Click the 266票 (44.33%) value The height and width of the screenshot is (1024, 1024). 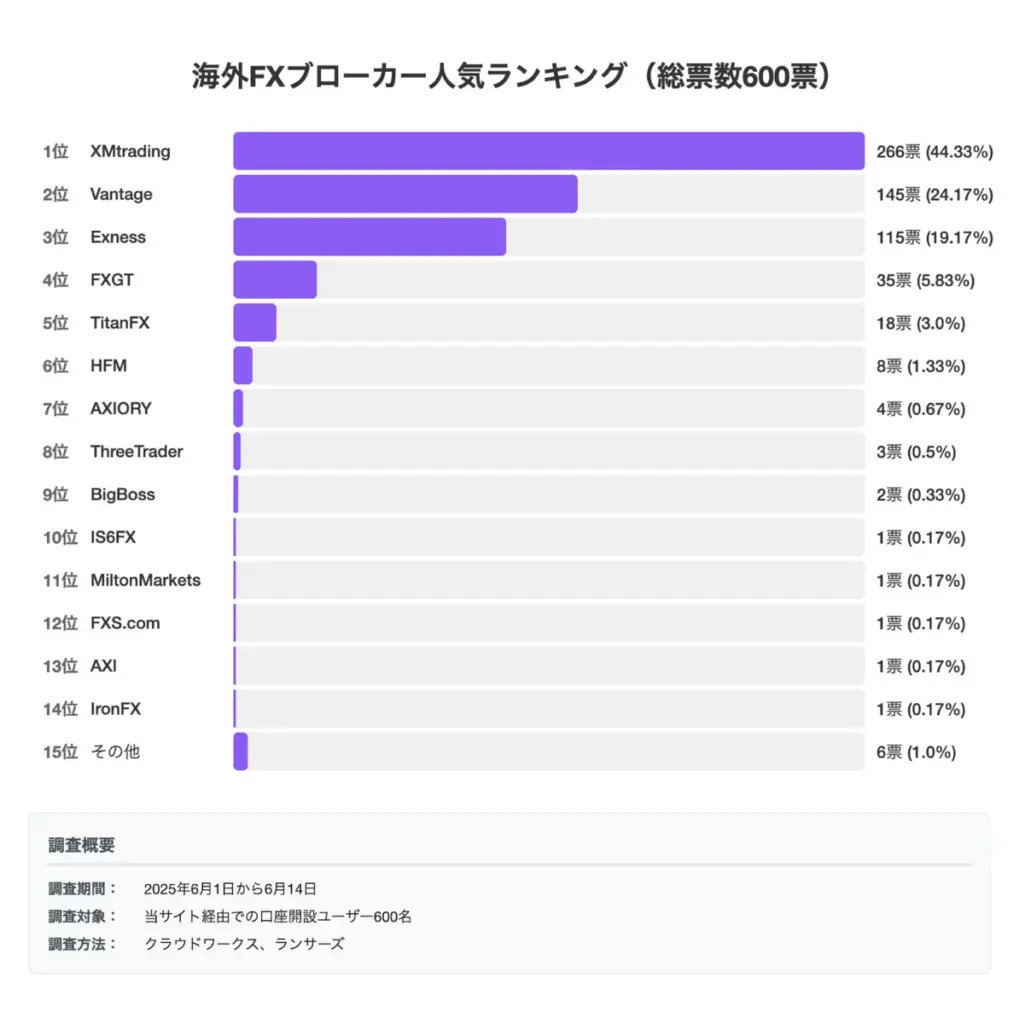(934, 152)
